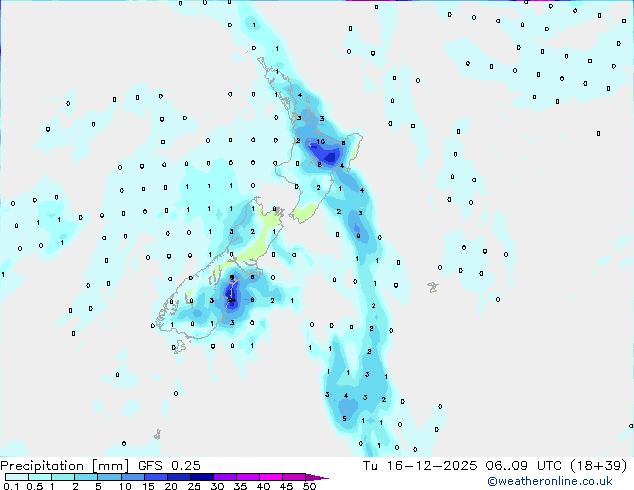Pick legend swatch between 10 and 15

(x=133, y=477)
